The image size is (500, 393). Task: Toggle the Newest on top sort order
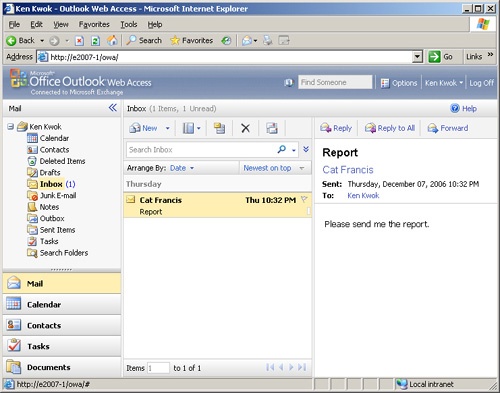[x=267, y=168]
